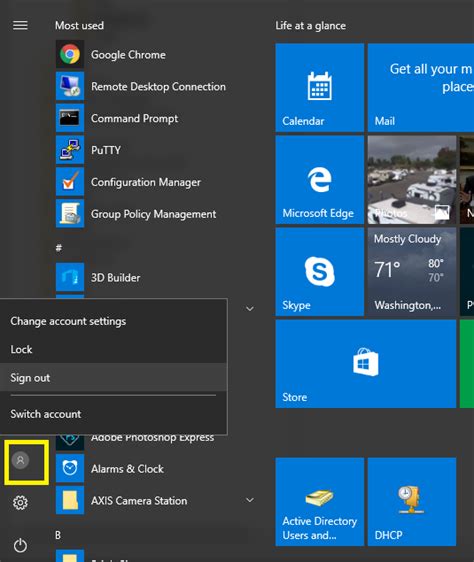
Task: Open the DHCP tile
Action: click(x=412, y=502)
